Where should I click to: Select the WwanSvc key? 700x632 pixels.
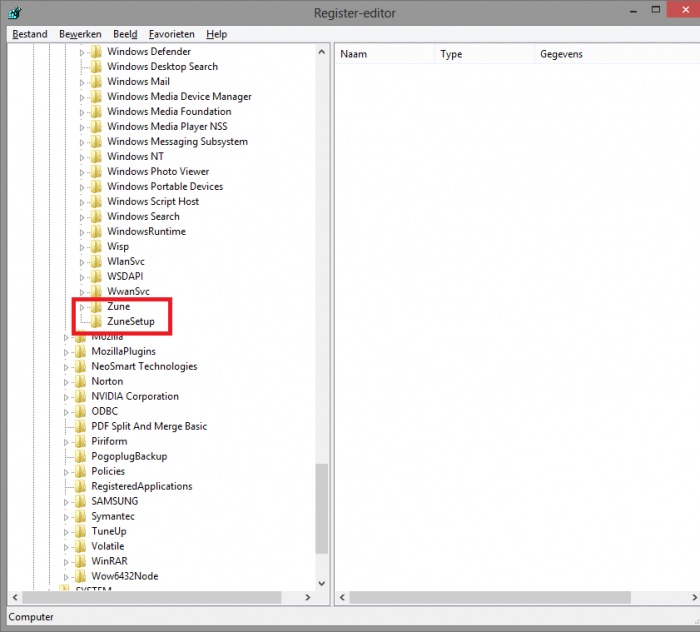[128, 291]
